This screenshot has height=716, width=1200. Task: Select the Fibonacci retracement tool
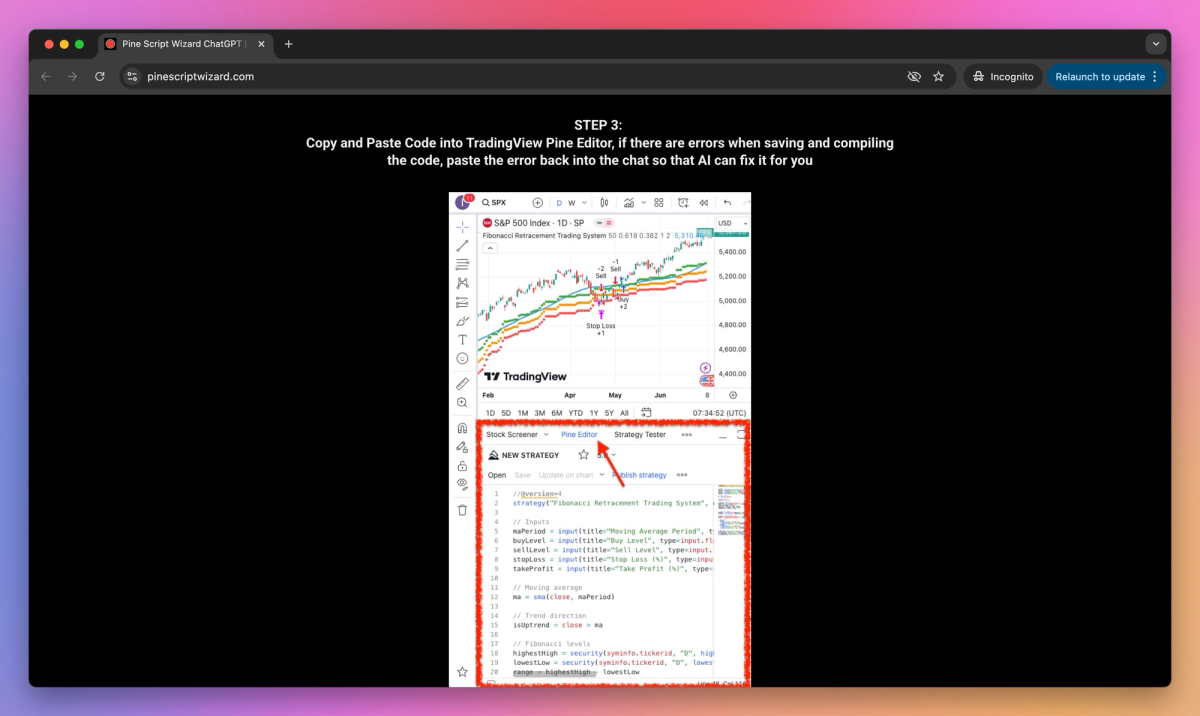pyautogui.click(x=462, y=264)
